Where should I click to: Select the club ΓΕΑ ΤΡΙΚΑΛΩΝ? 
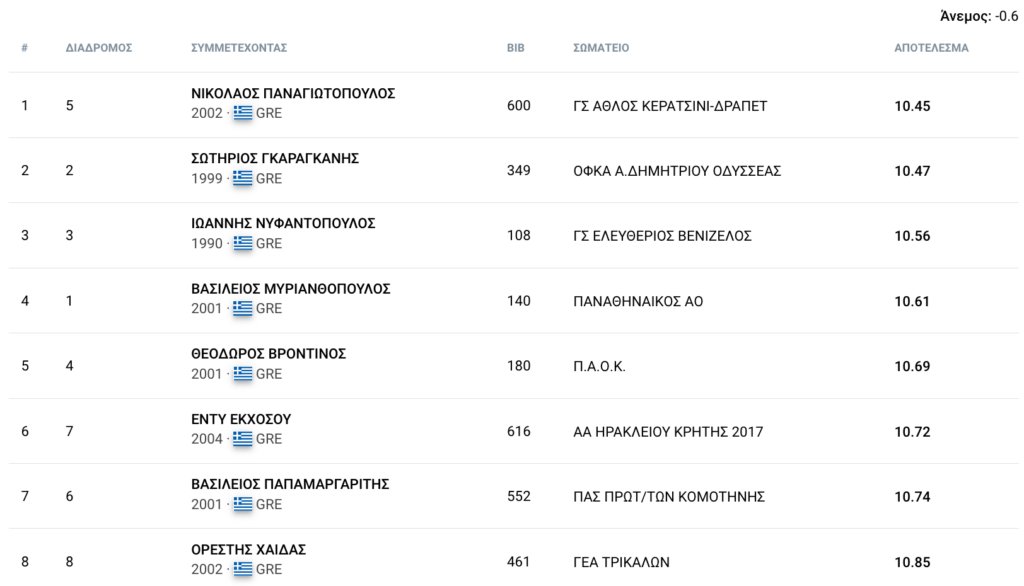pos(621,562)
